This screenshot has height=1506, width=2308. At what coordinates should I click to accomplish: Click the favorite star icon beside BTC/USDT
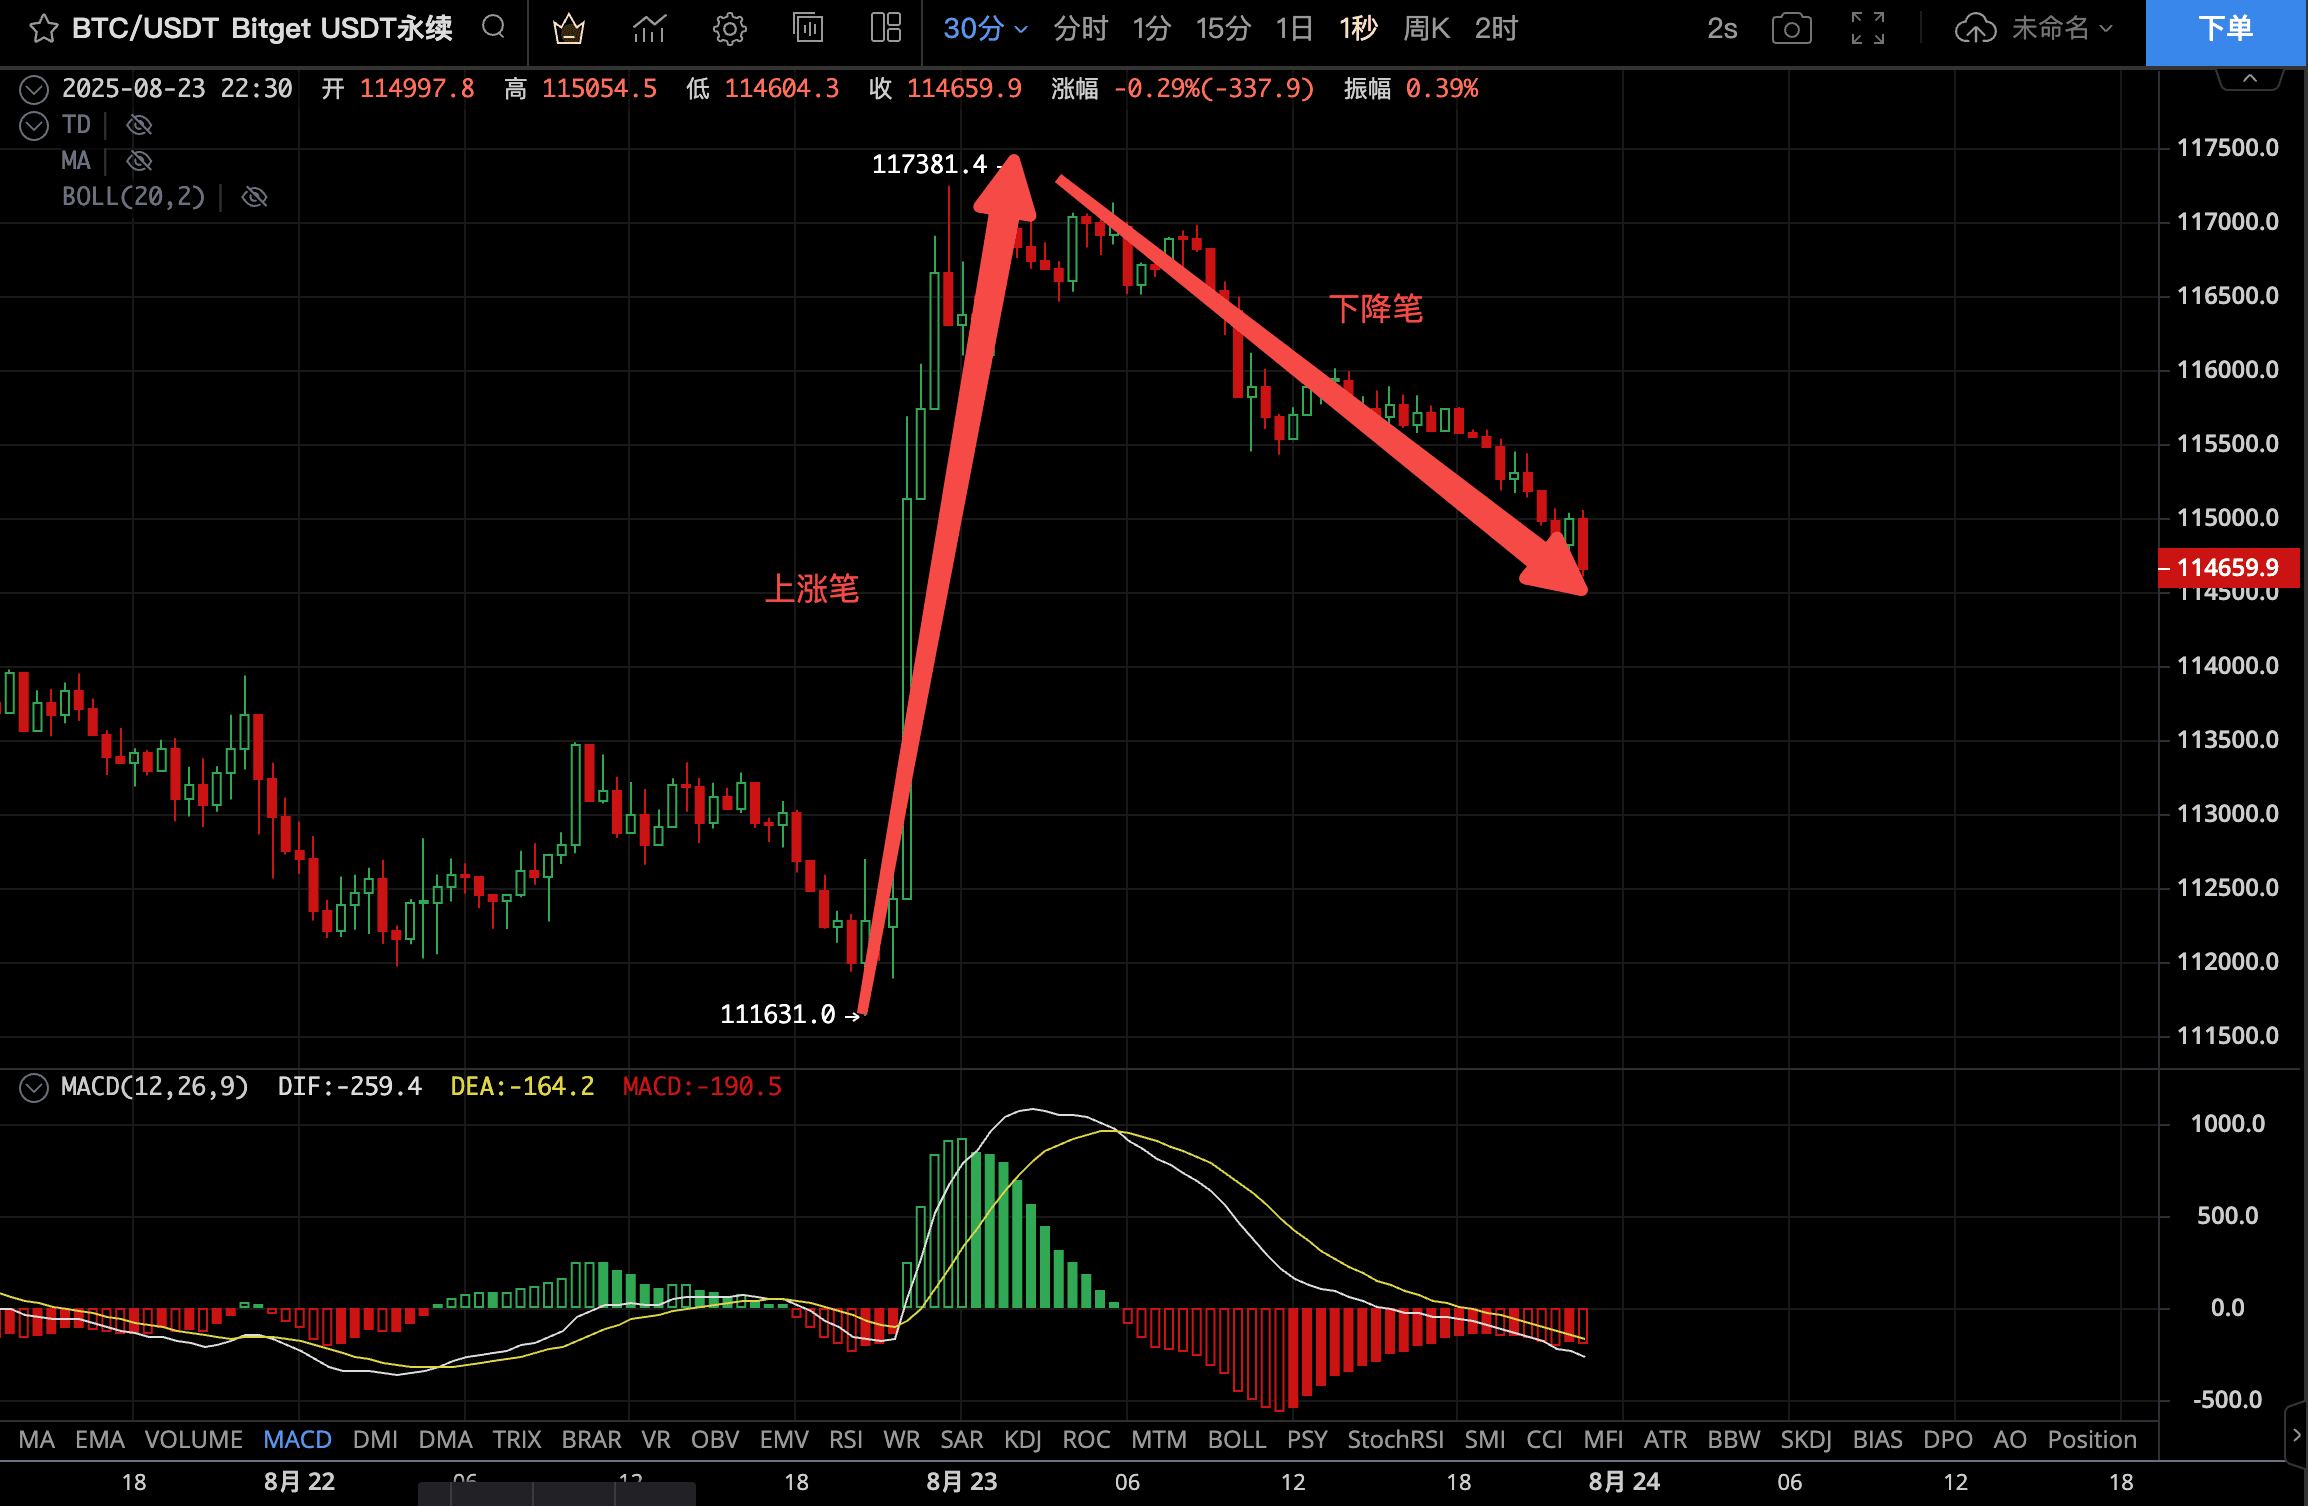(43, 28)
